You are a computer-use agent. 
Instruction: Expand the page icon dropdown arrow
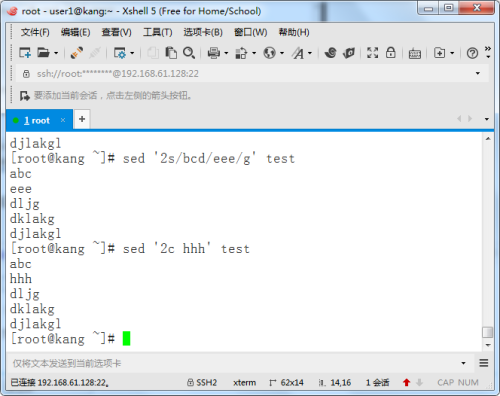[452, 53]
